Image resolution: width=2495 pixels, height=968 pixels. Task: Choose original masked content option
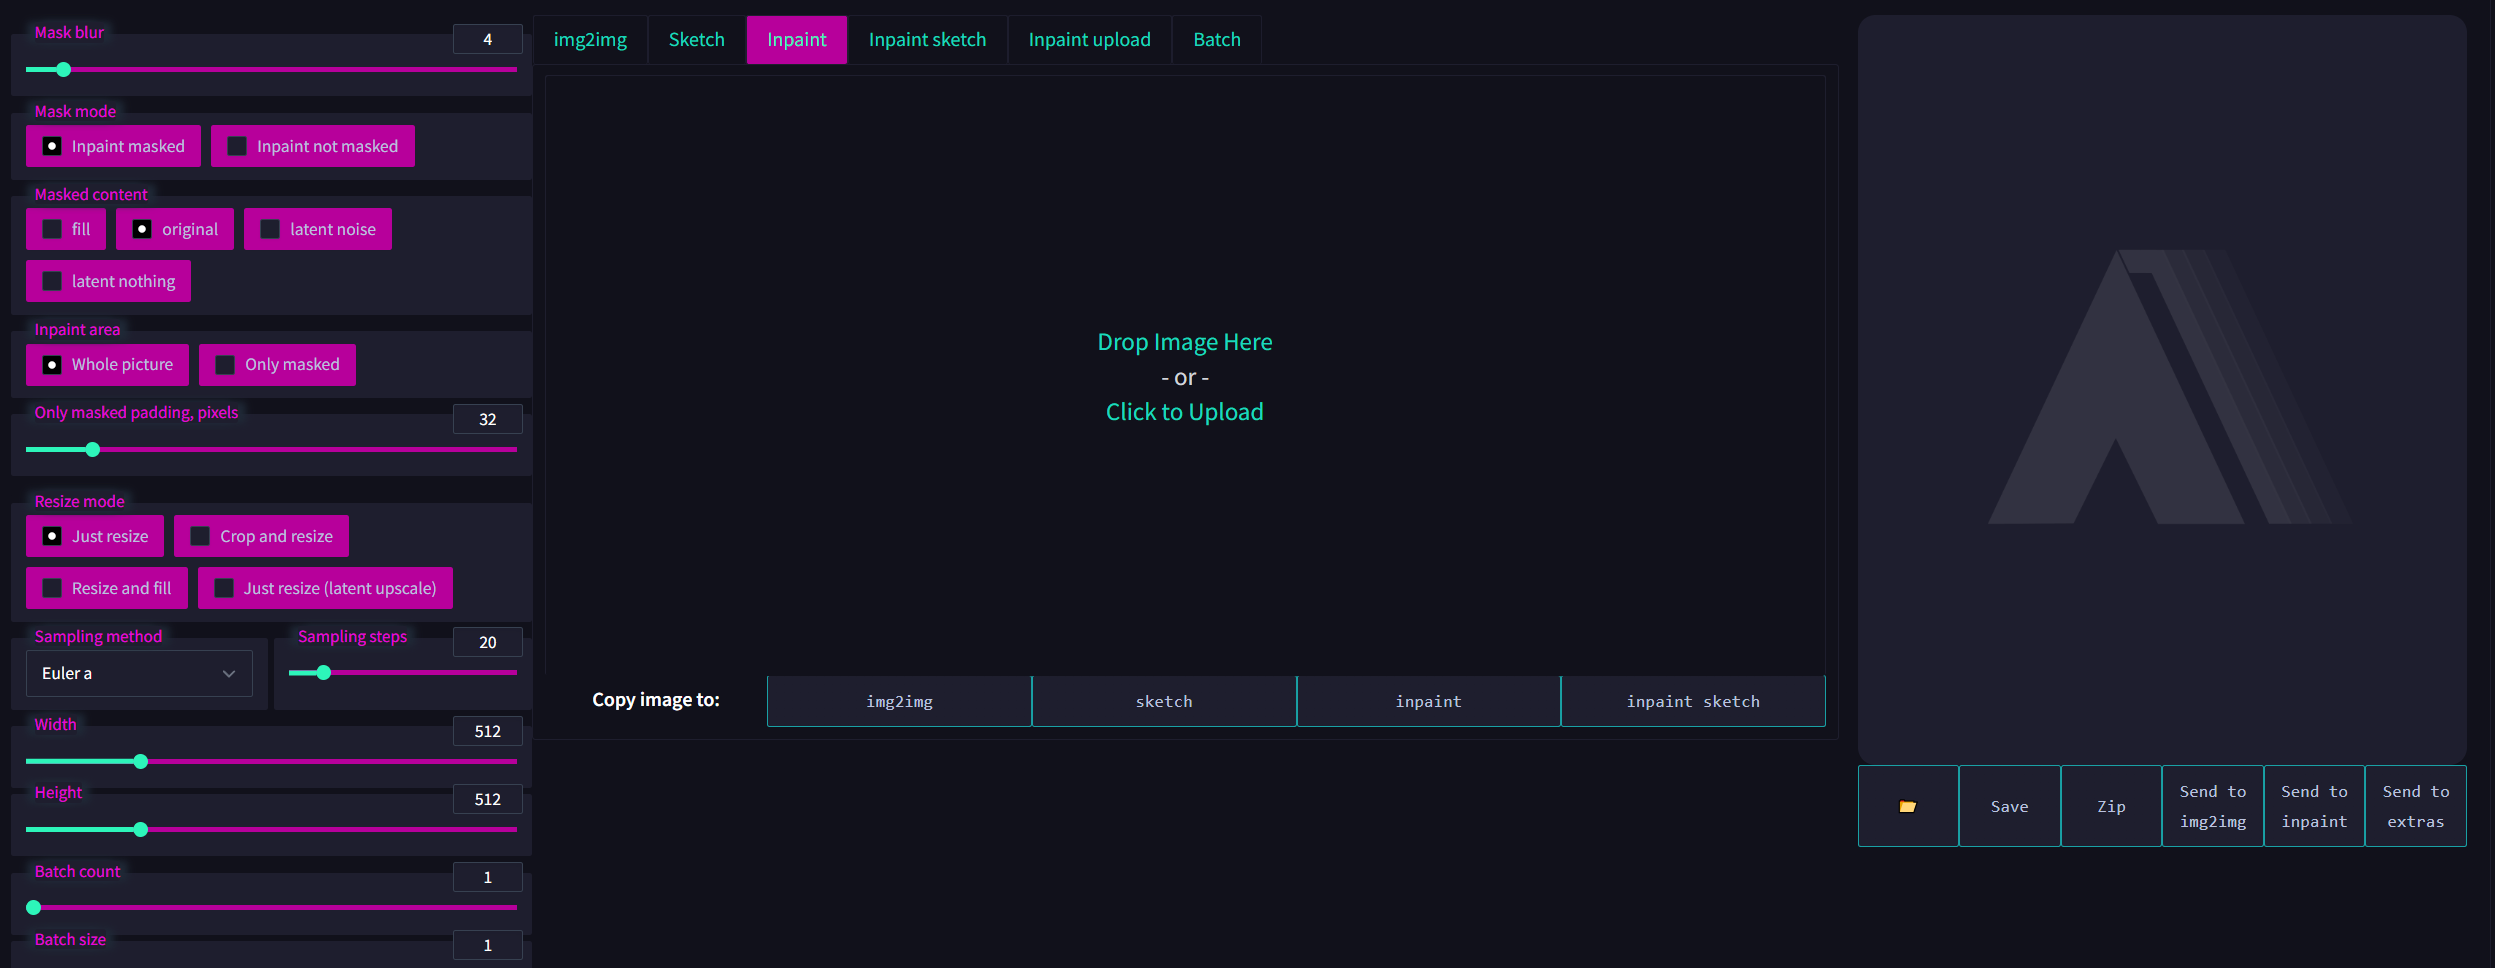[175, 229]
